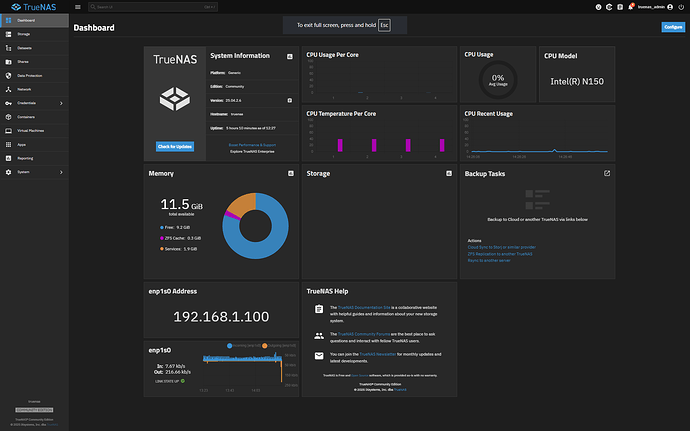Click the TrueNAS Community Forums link
690x431 pixels.
pos(363,334)
